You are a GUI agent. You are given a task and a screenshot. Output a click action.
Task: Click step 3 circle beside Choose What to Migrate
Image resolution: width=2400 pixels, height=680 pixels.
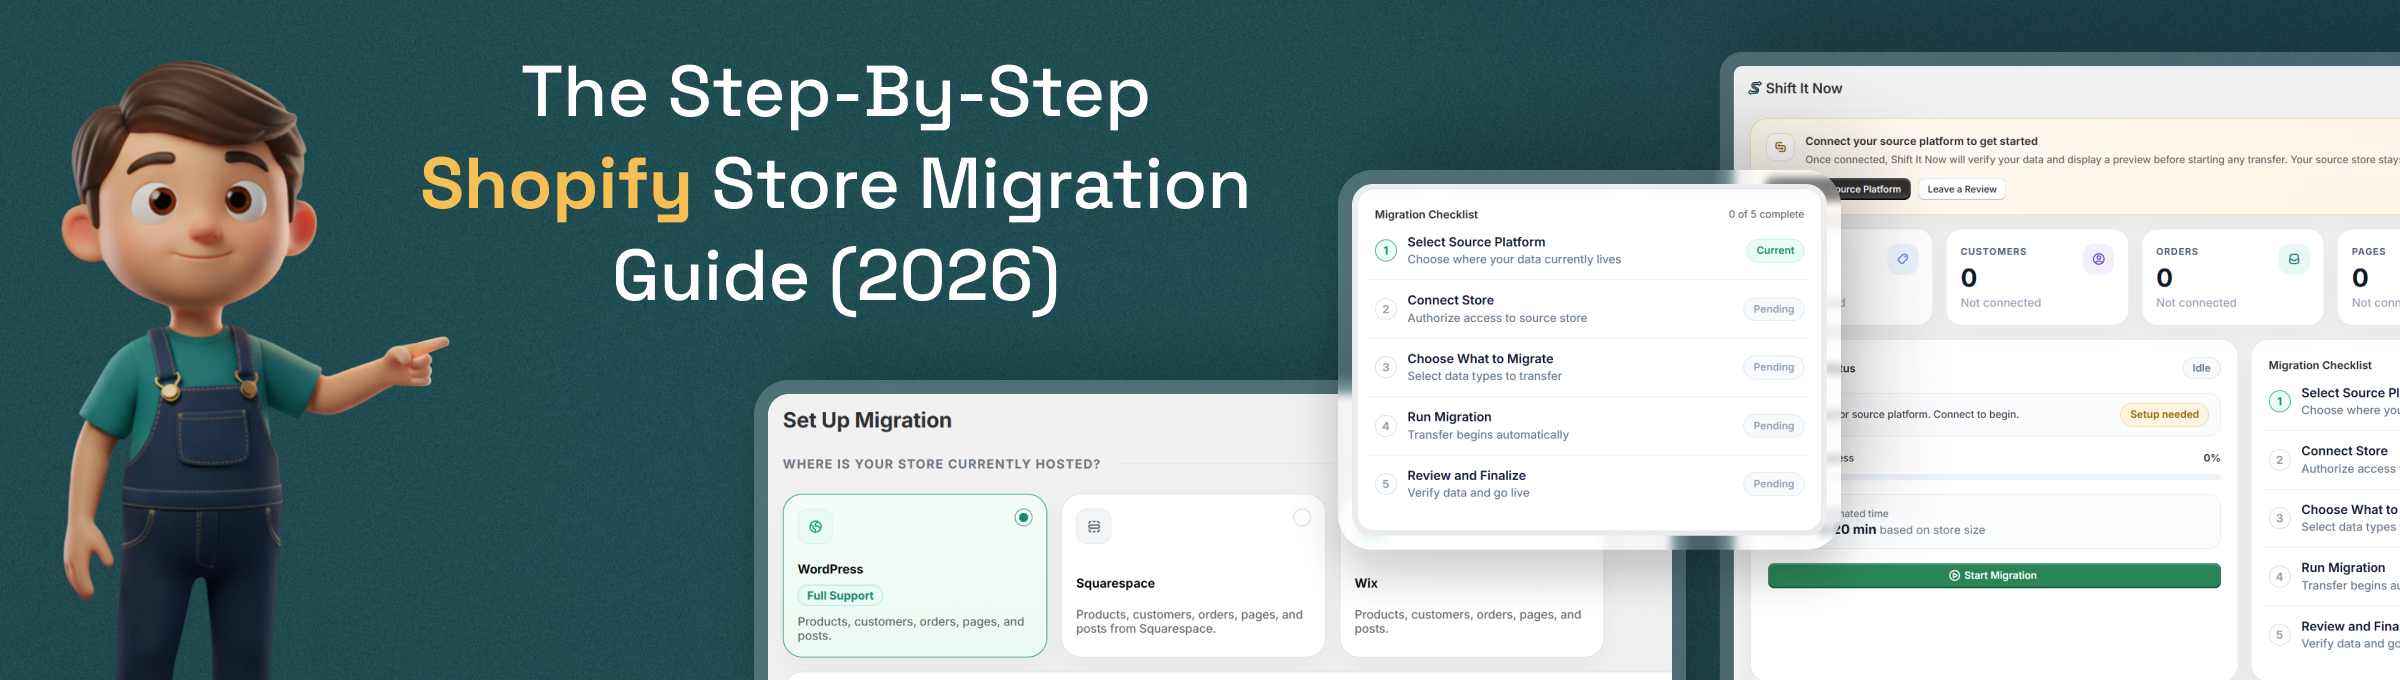point(1386,367)
